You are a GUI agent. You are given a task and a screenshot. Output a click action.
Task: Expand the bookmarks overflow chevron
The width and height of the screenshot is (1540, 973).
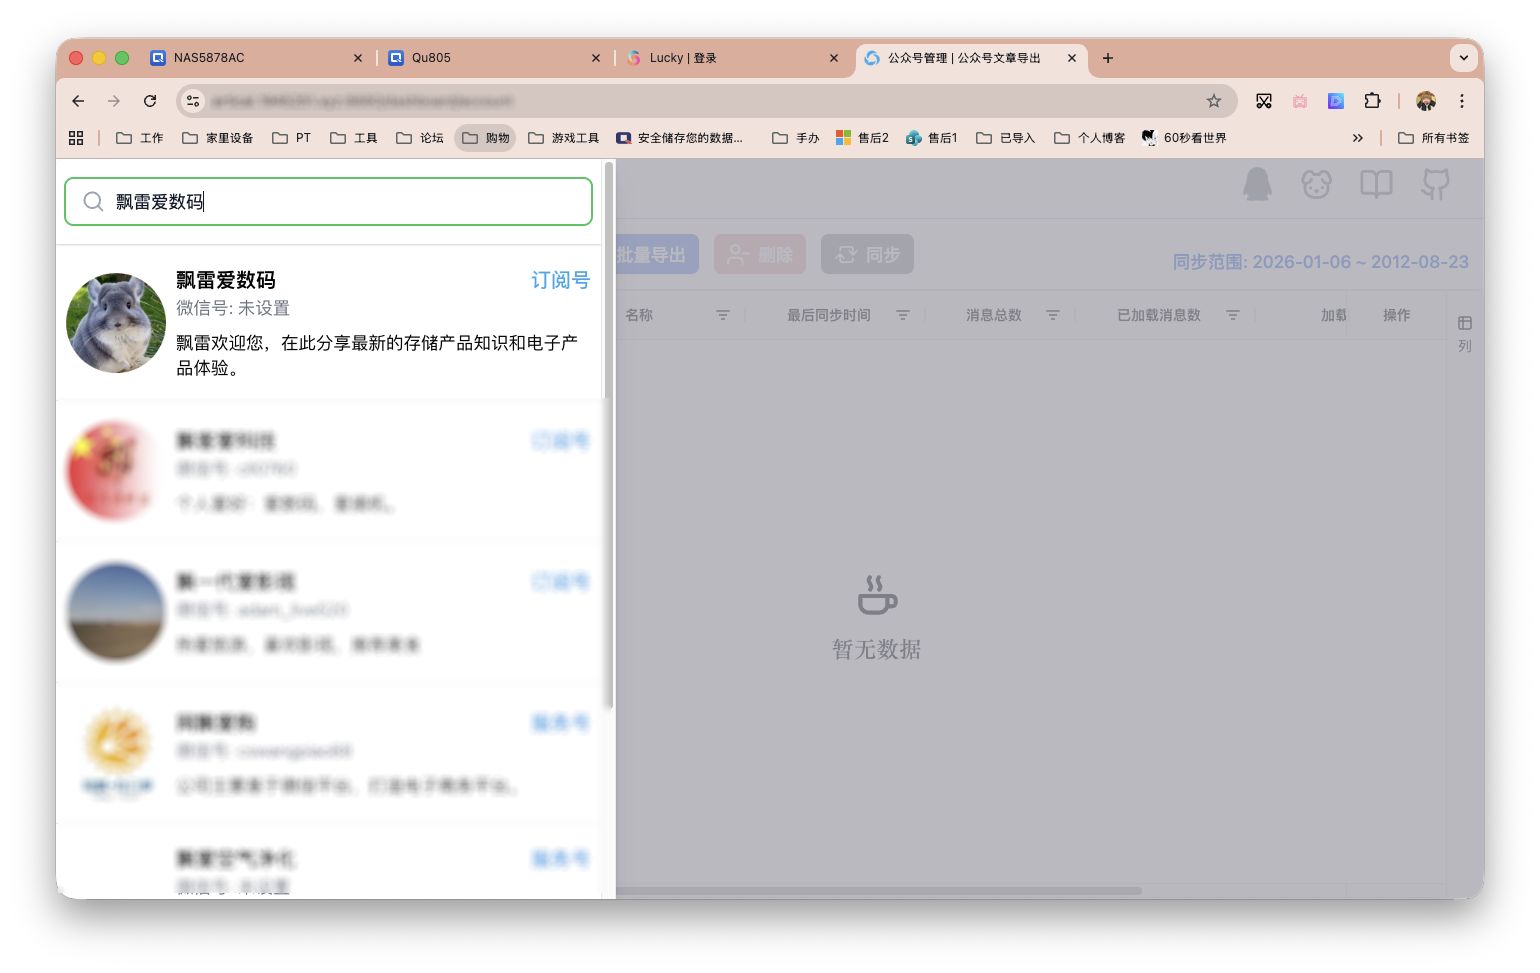[1358, 137]
